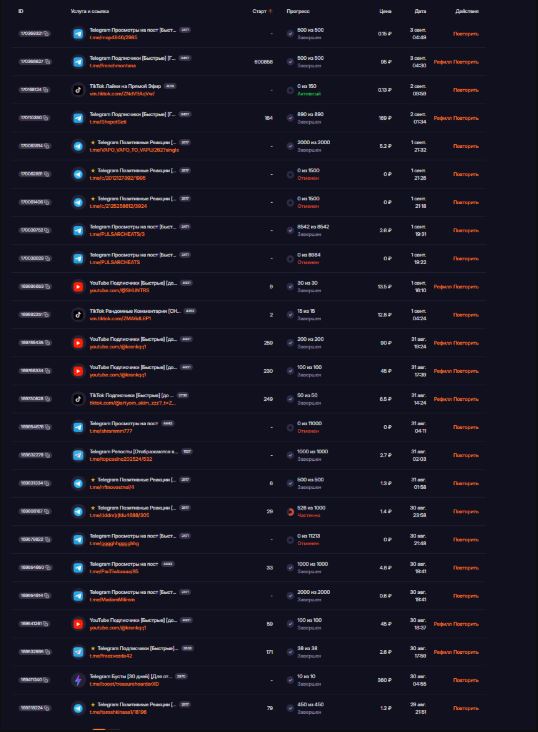This screenshot has height=732, width=538.
Task: Click Telegram icon of the Репосты order
Action: (x=78, y=455)
